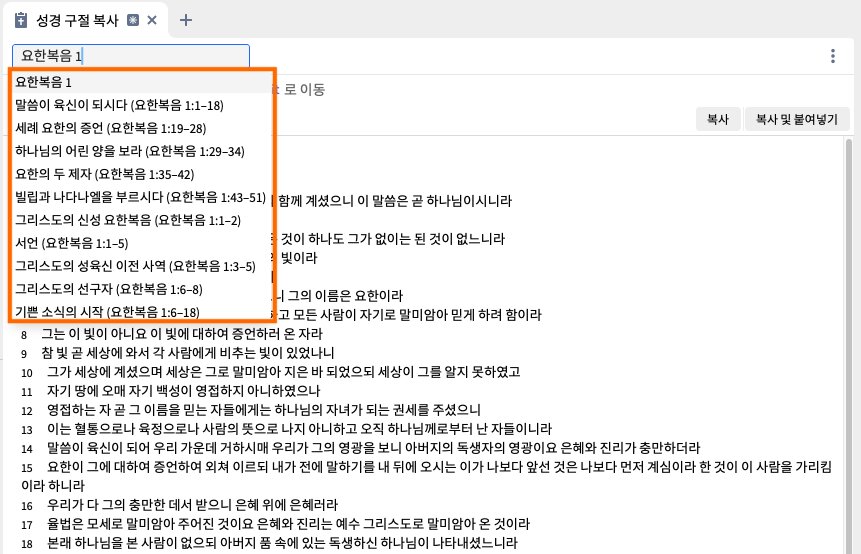Click verse 10 text 그가 세상에 계셨으며
The image size is (861, 554).
[x=283, y=372]
